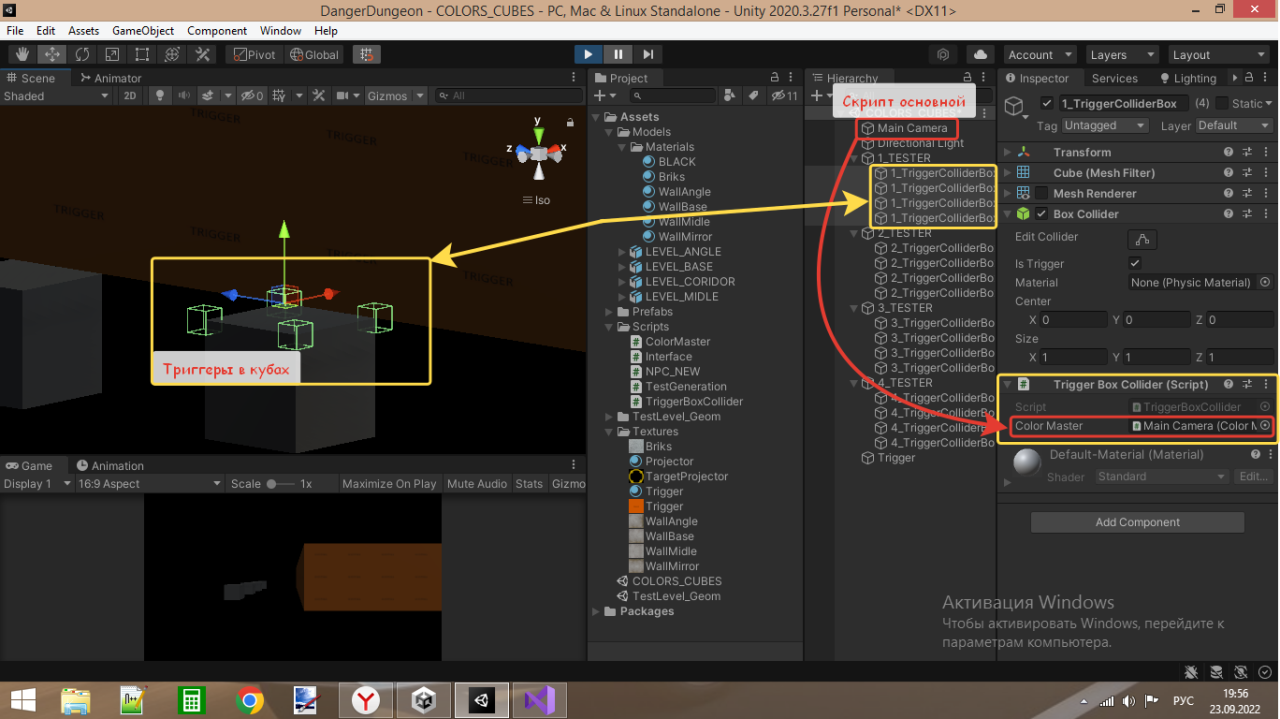Lock the Project panel with the padlock
The height and width of the screenshot is (719, 1280).
click(774, 78)
